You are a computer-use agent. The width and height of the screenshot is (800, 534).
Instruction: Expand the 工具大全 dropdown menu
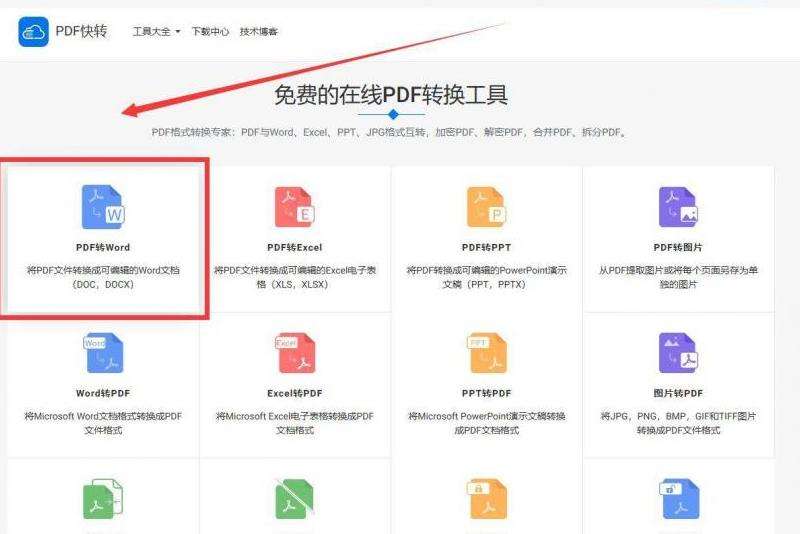tap(156, 32)
